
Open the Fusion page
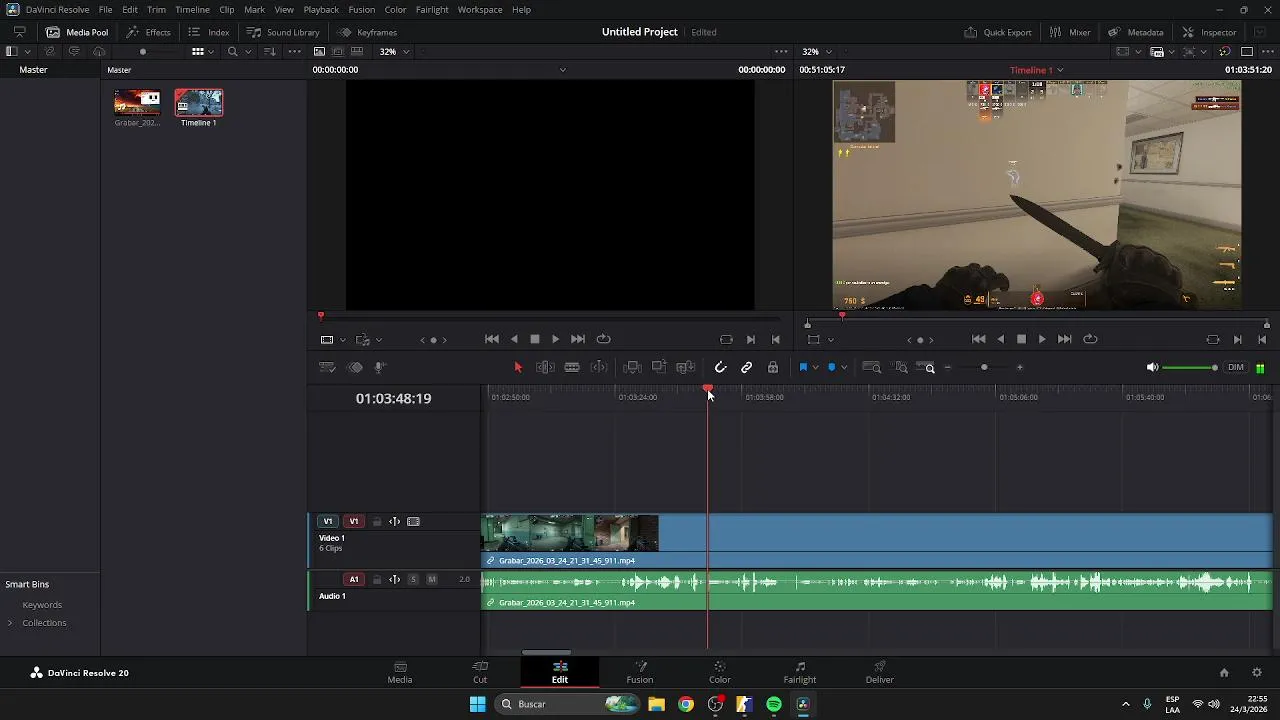[640, 672]
